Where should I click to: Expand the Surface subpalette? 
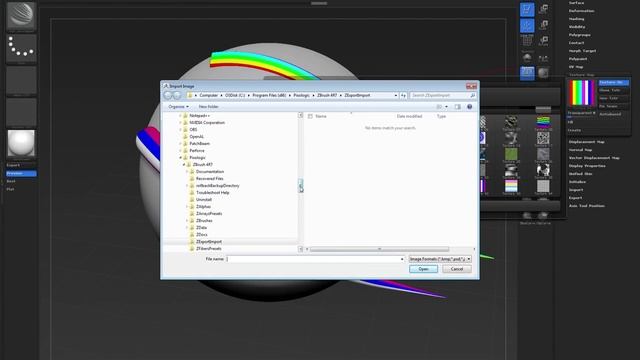click(x=576, y=3)
